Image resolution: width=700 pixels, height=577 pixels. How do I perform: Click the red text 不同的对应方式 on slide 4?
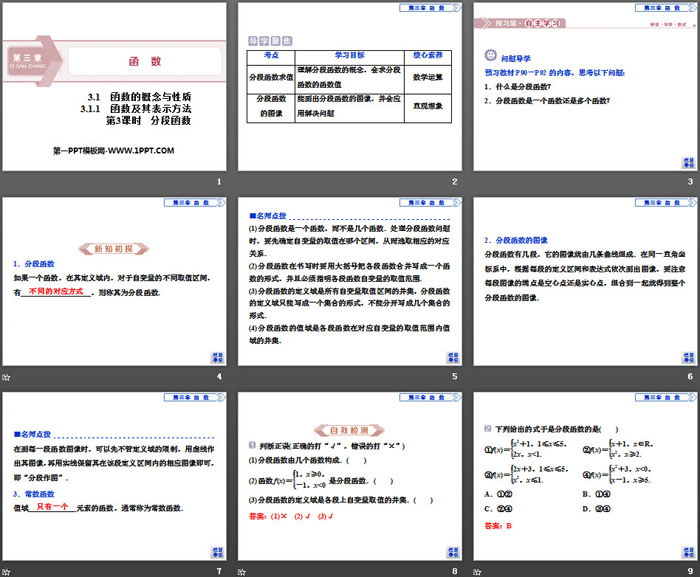pos(56,291)
